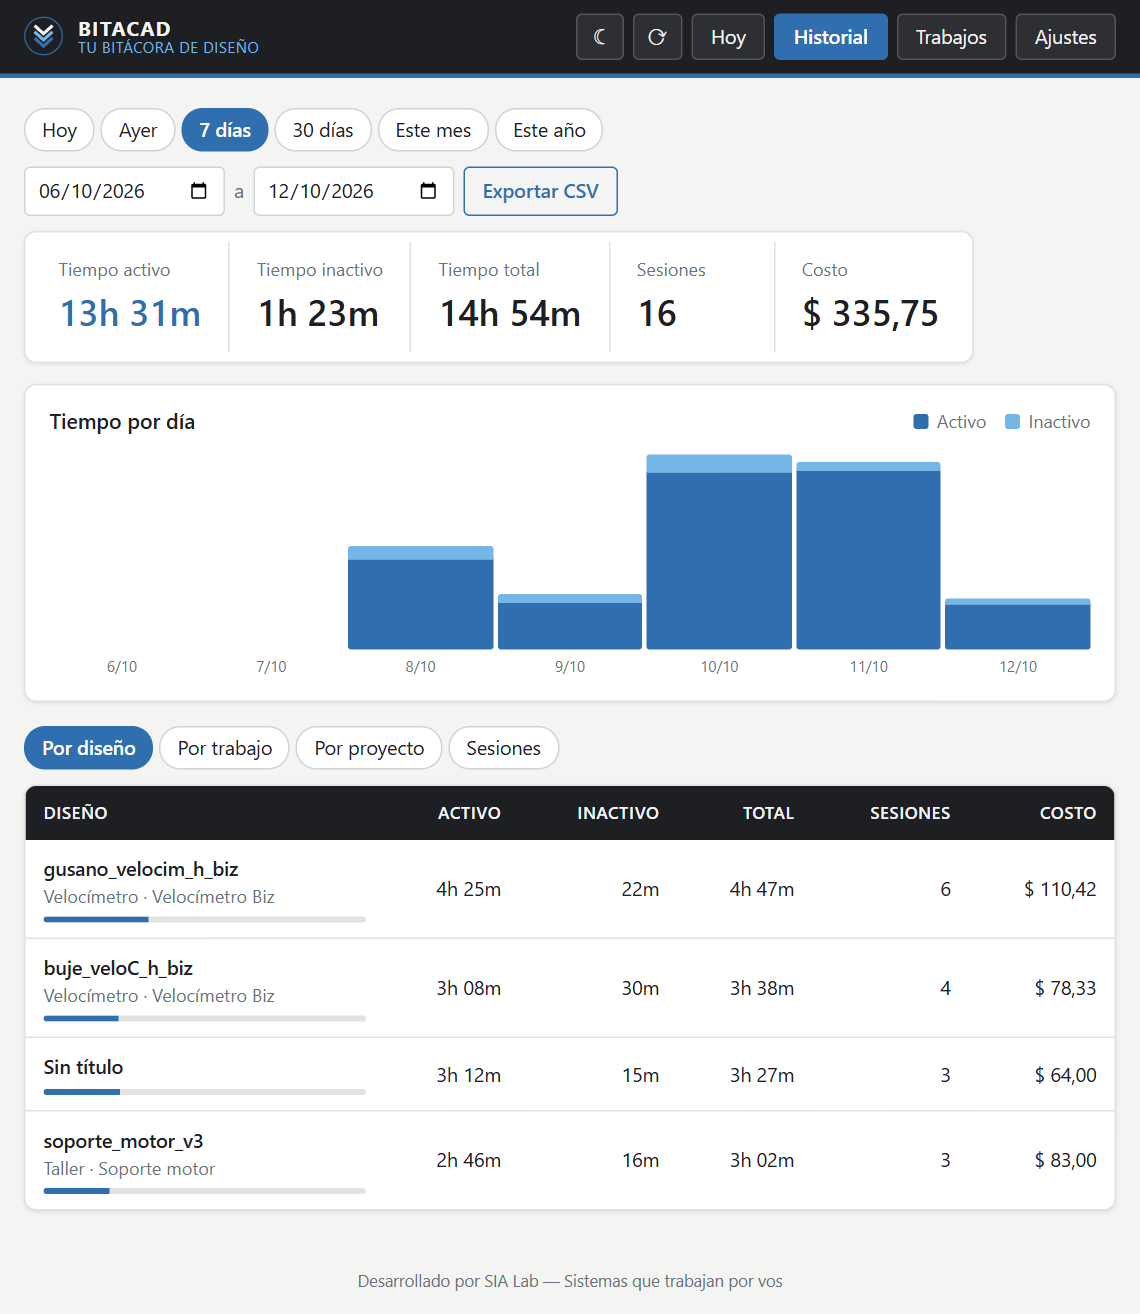Select the Este año range filter
1140x1314 pixels.
pos(549,130)
